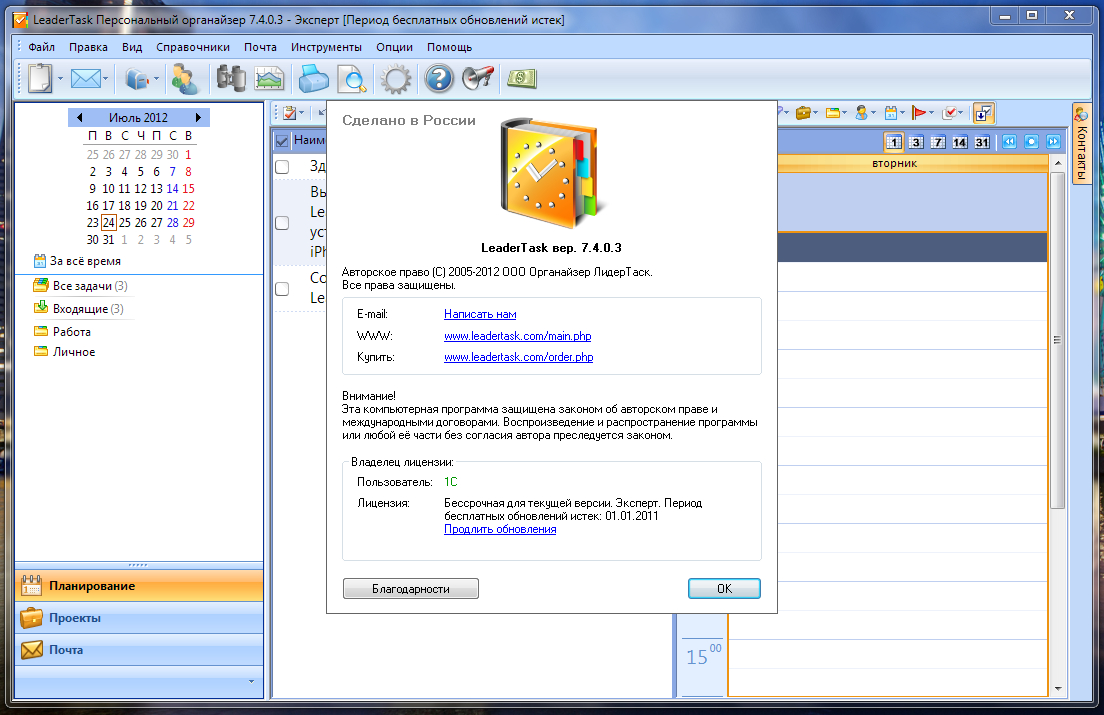Check the task row starting with "Вы"
Image resolution: width=1104 pixels, height=715 pixels.
click(x=282, y=223)
